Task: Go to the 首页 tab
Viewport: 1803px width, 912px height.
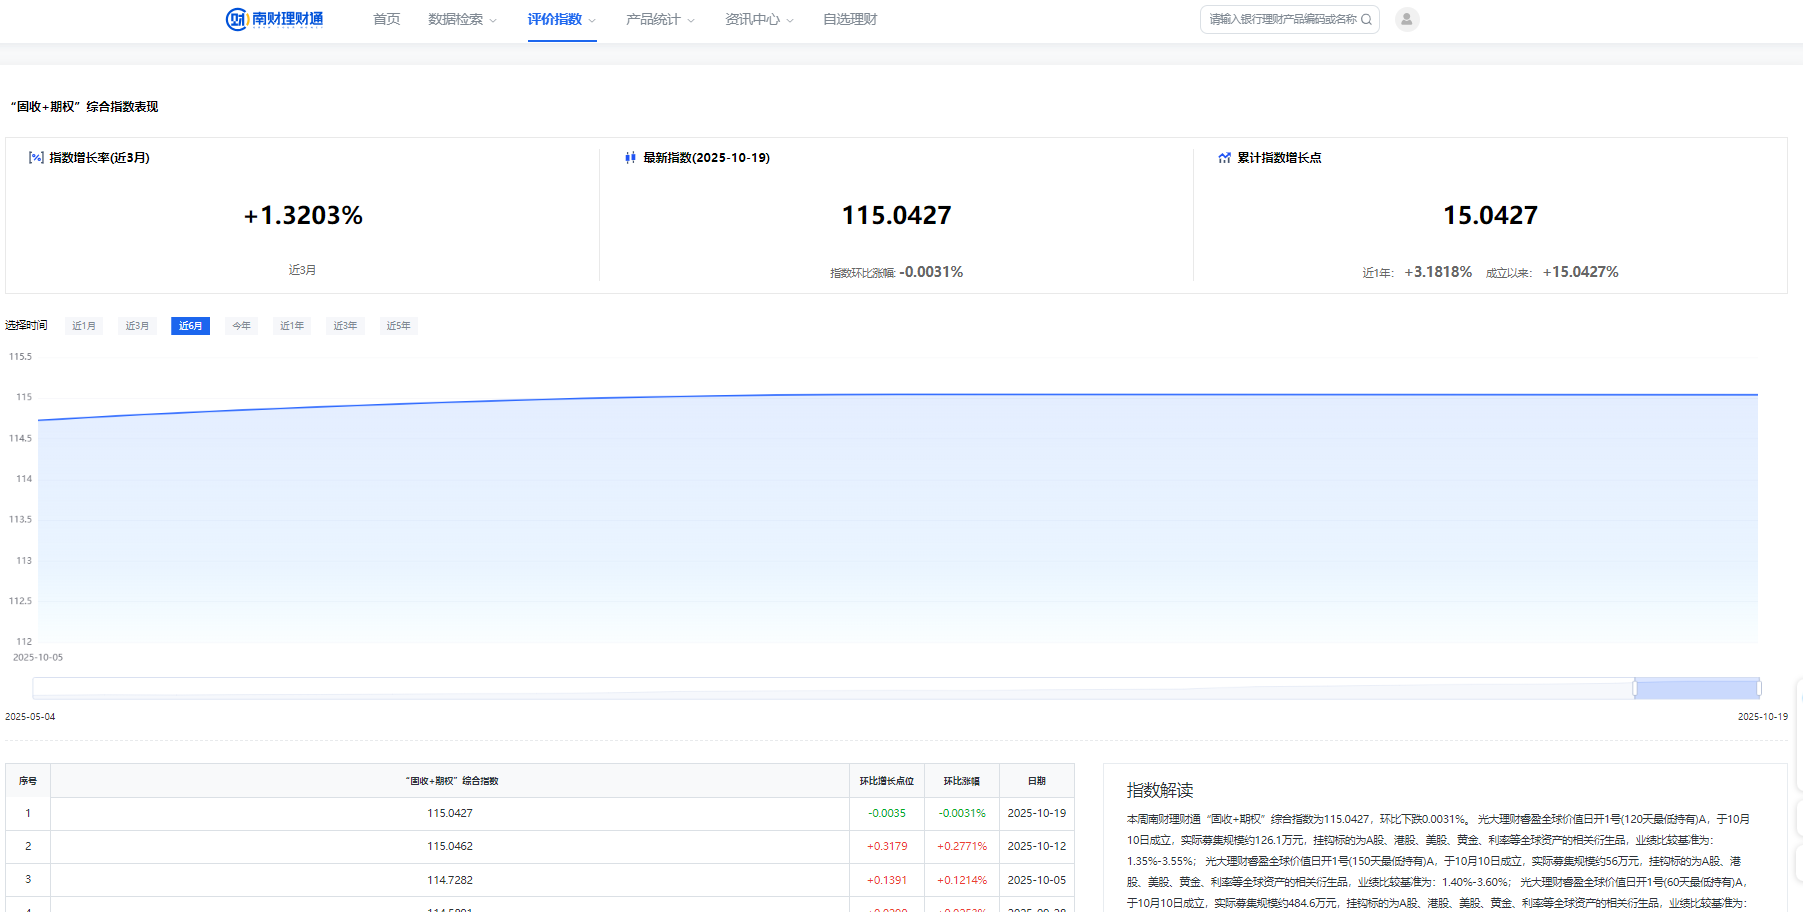Action: click(x=386, y=19)
